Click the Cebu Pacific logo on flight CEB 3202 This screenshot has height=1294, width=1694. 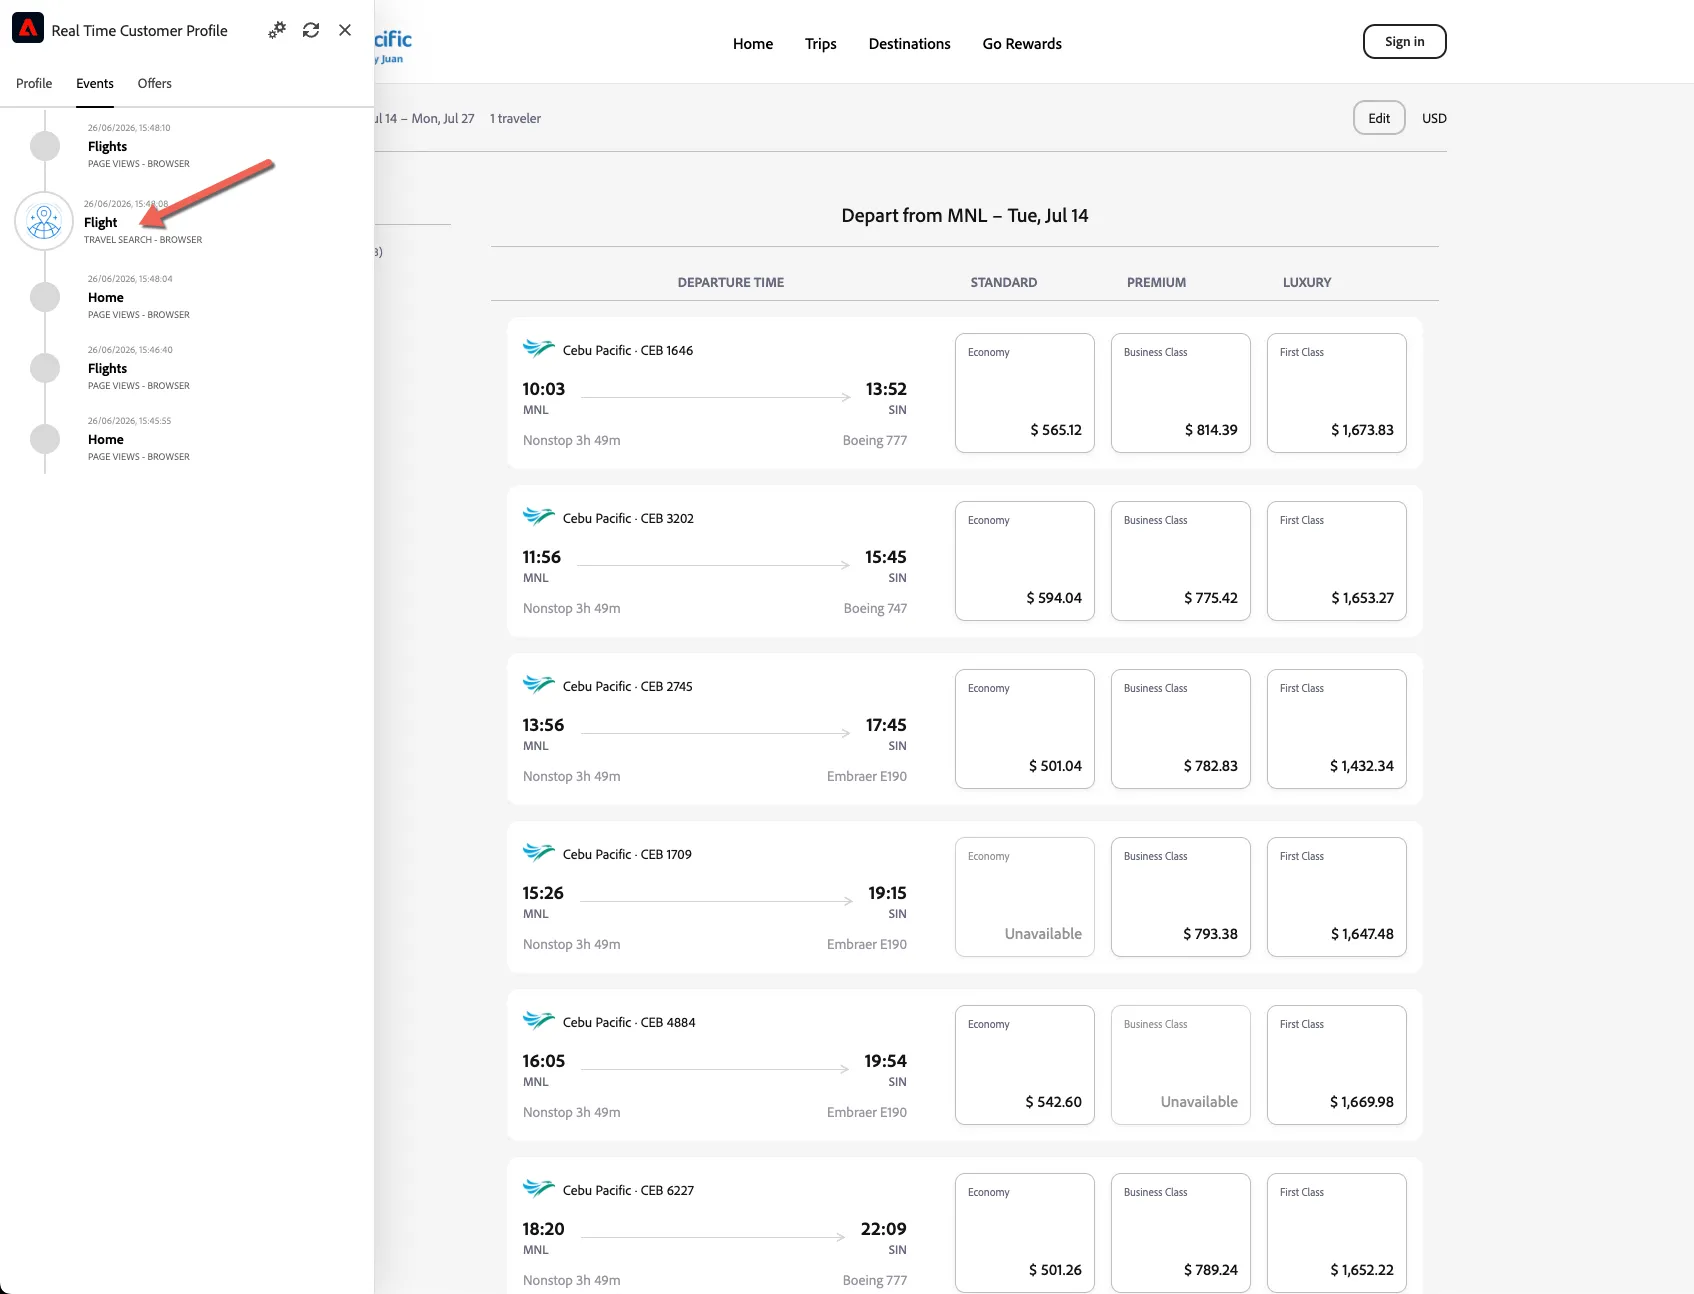click(539, 517)
